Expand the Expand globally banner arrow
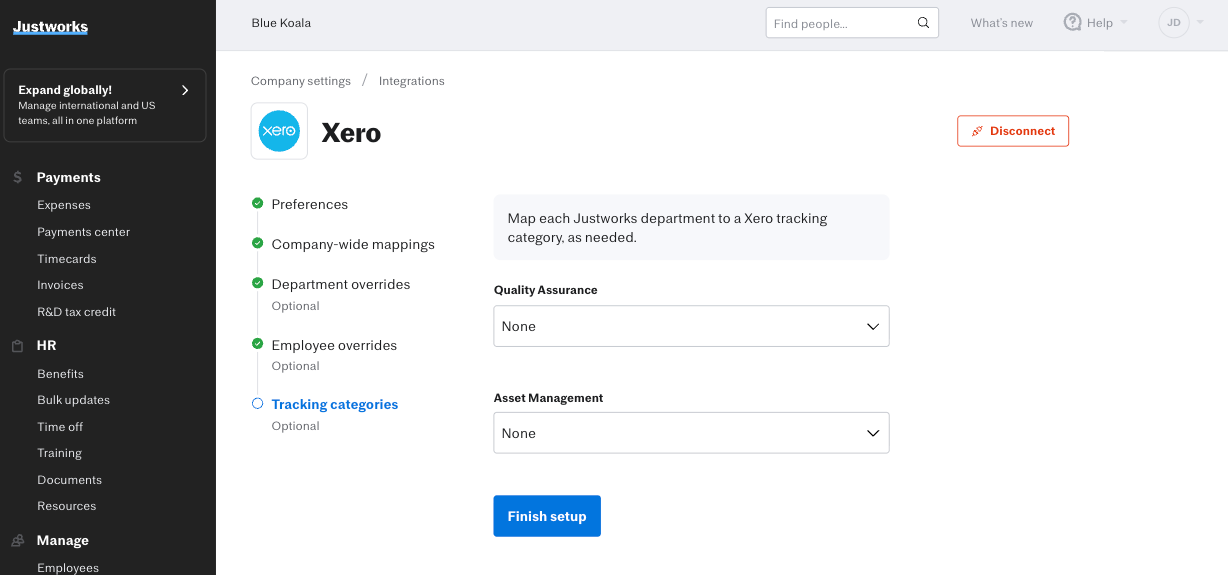 pyautogui.click(x=185, y=90)
